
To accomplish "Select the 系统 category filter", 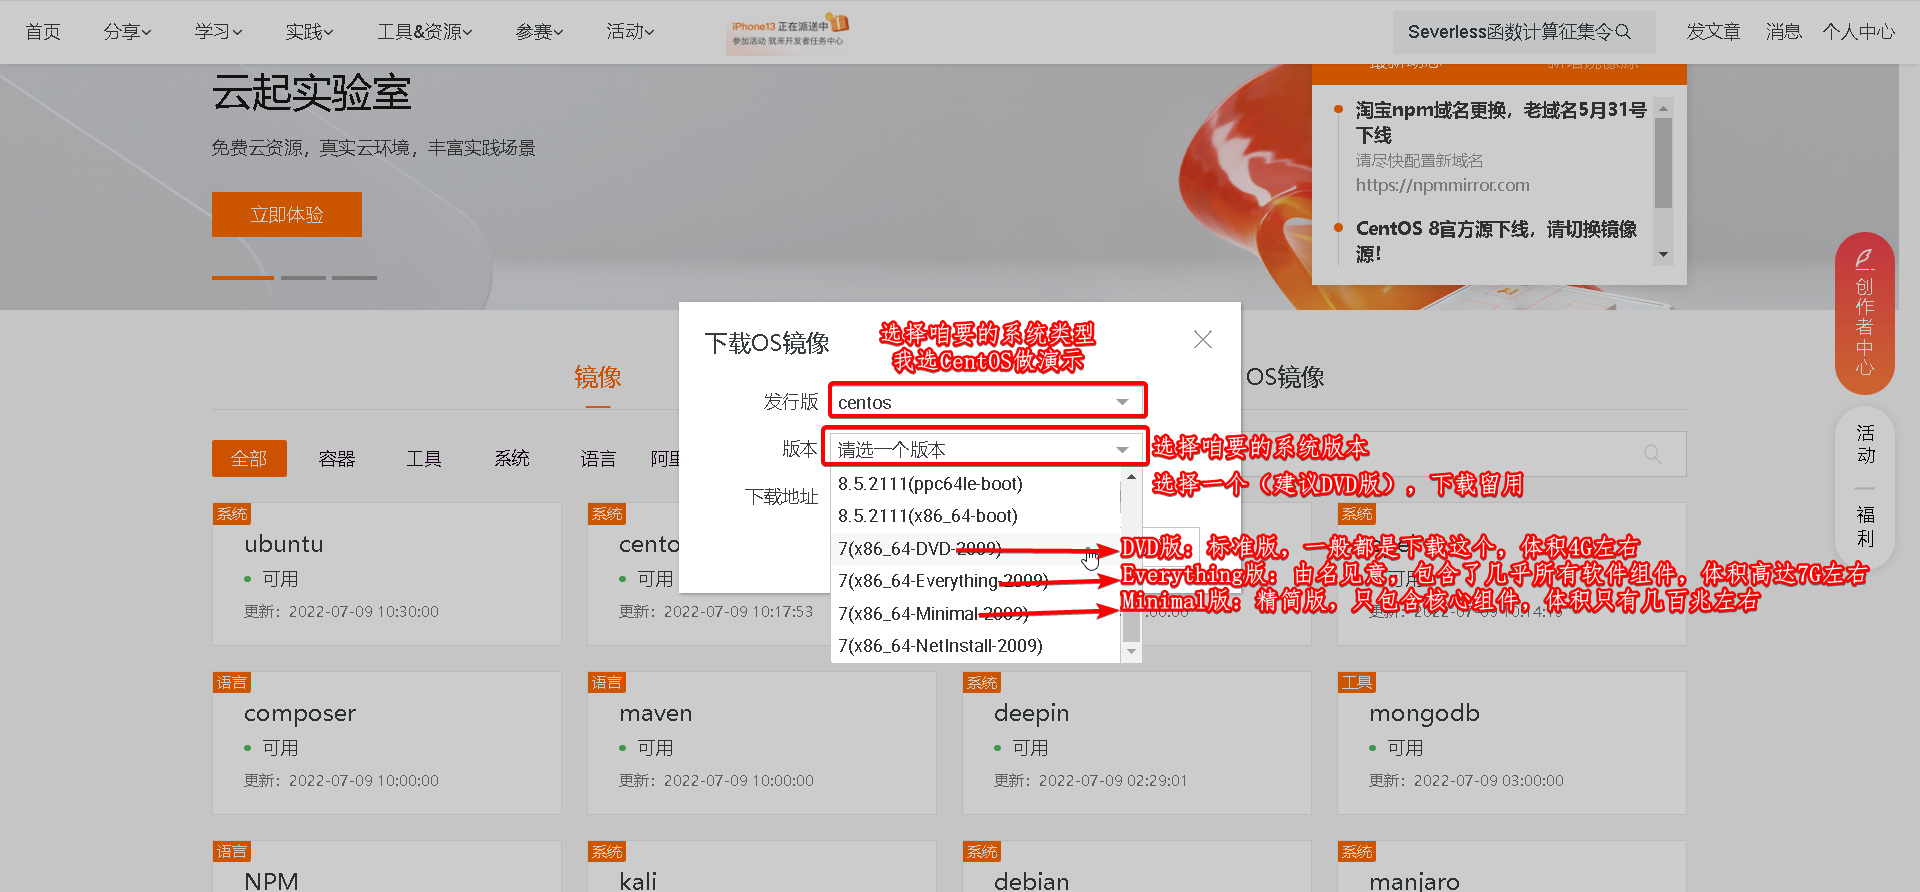I will tap(512, 459).
